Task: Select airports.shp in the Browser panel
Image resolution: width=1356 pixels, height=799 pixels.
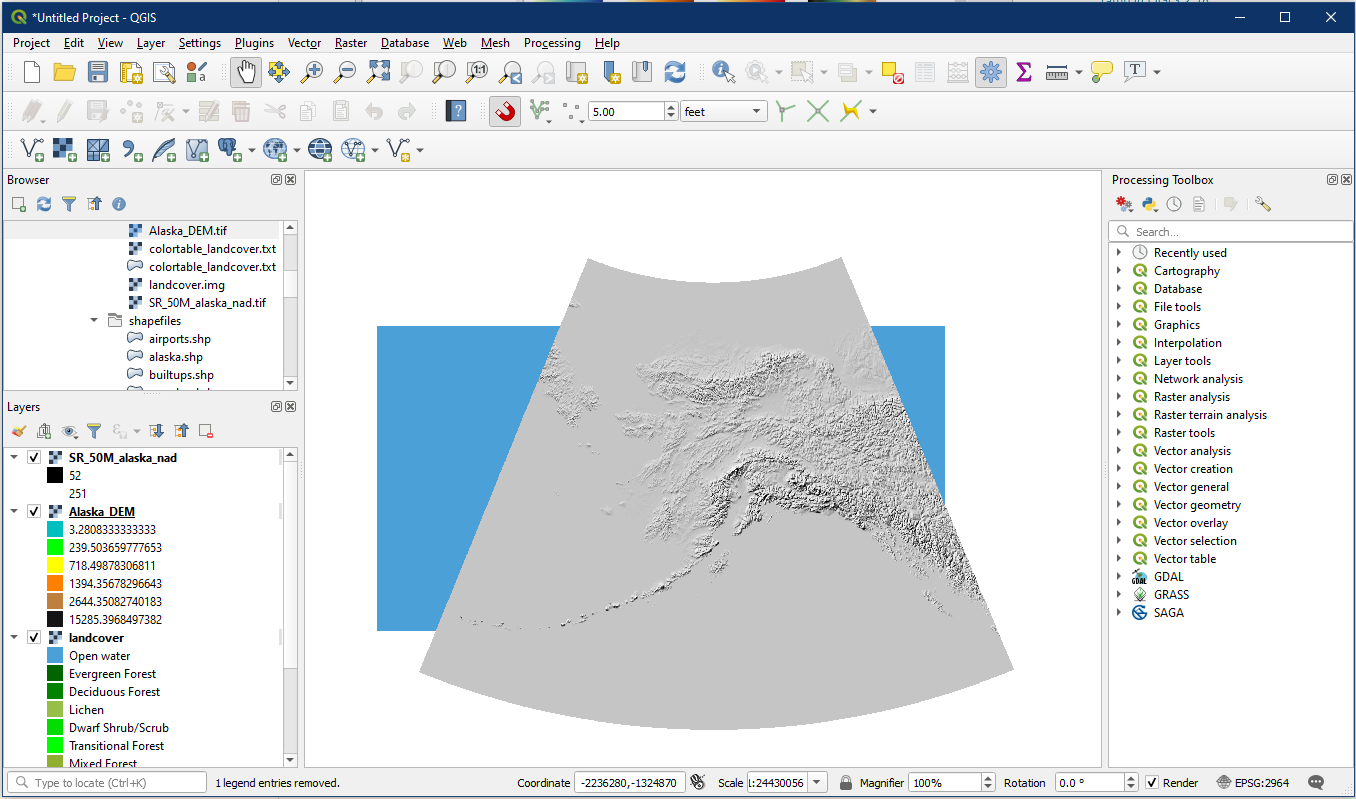Action: pyautogui.click(x=179, y=339)
